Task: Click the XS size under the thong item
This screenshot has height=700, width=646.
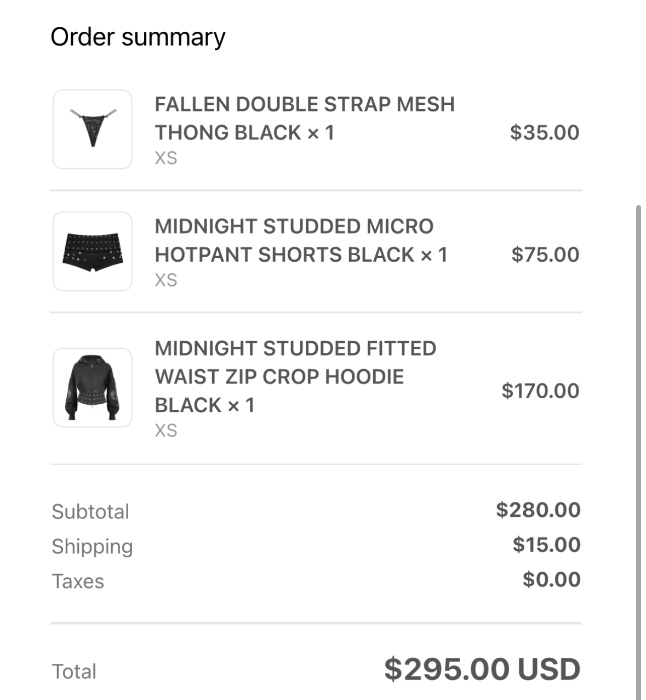Action: pos(166,158)
